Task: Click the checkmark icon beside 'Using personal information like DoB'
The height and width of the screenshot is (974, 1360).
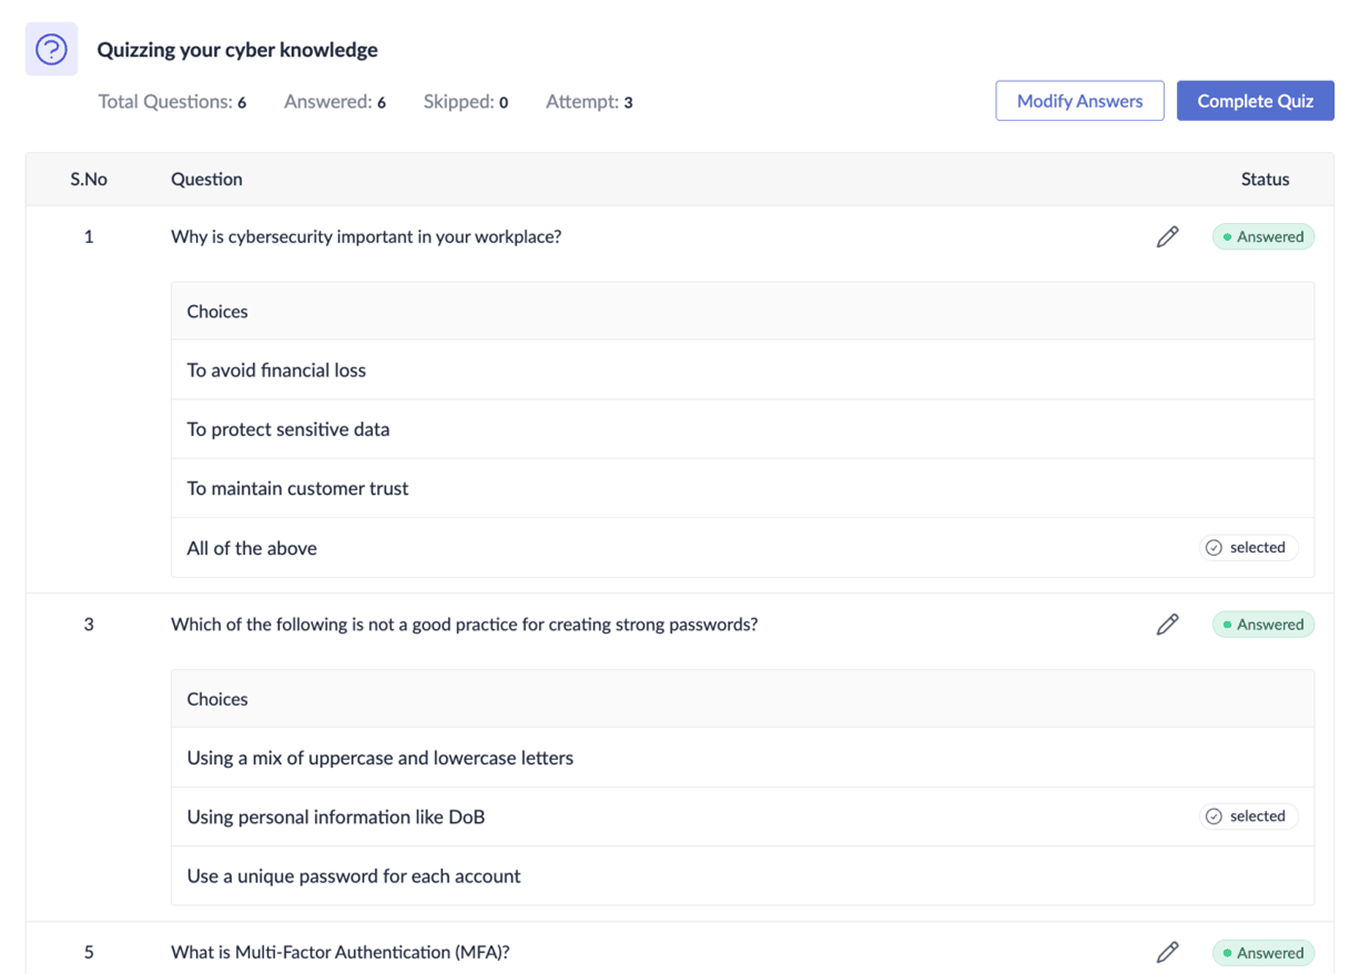Action: point(1213,816)
